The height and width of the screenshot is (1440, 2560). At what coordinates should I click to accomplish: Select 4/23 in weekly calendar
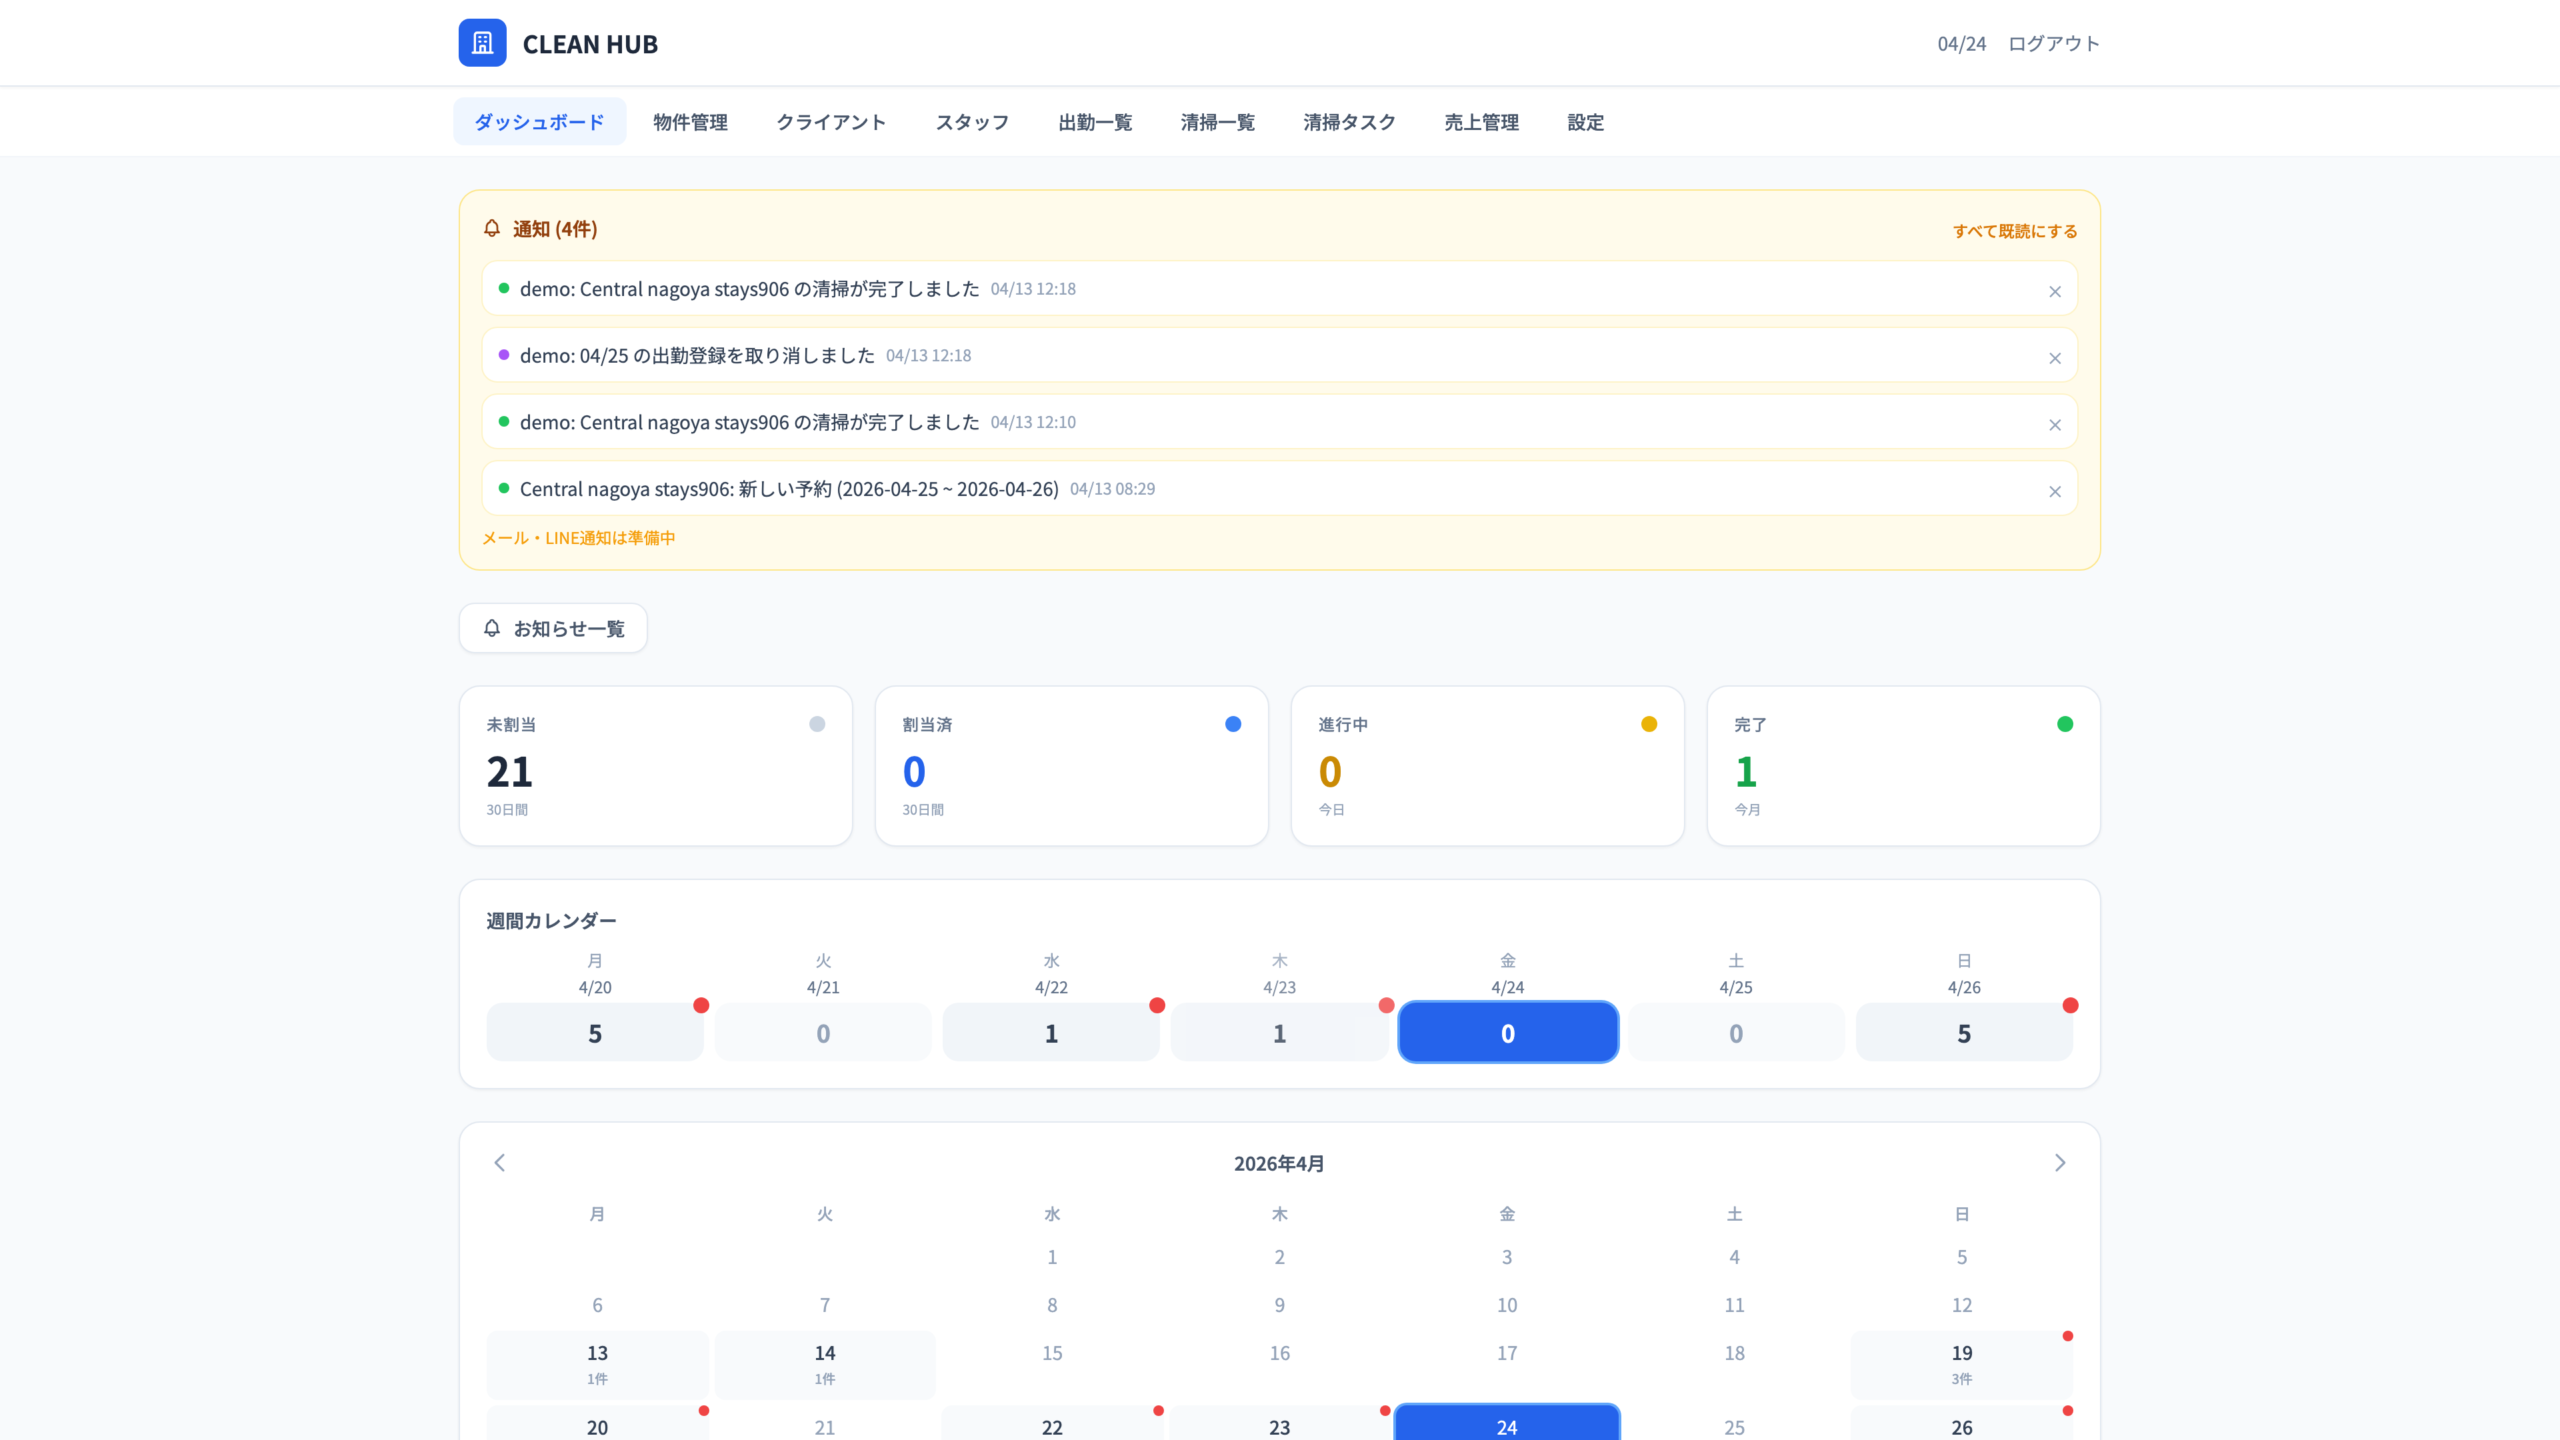click(1279, 1032)
